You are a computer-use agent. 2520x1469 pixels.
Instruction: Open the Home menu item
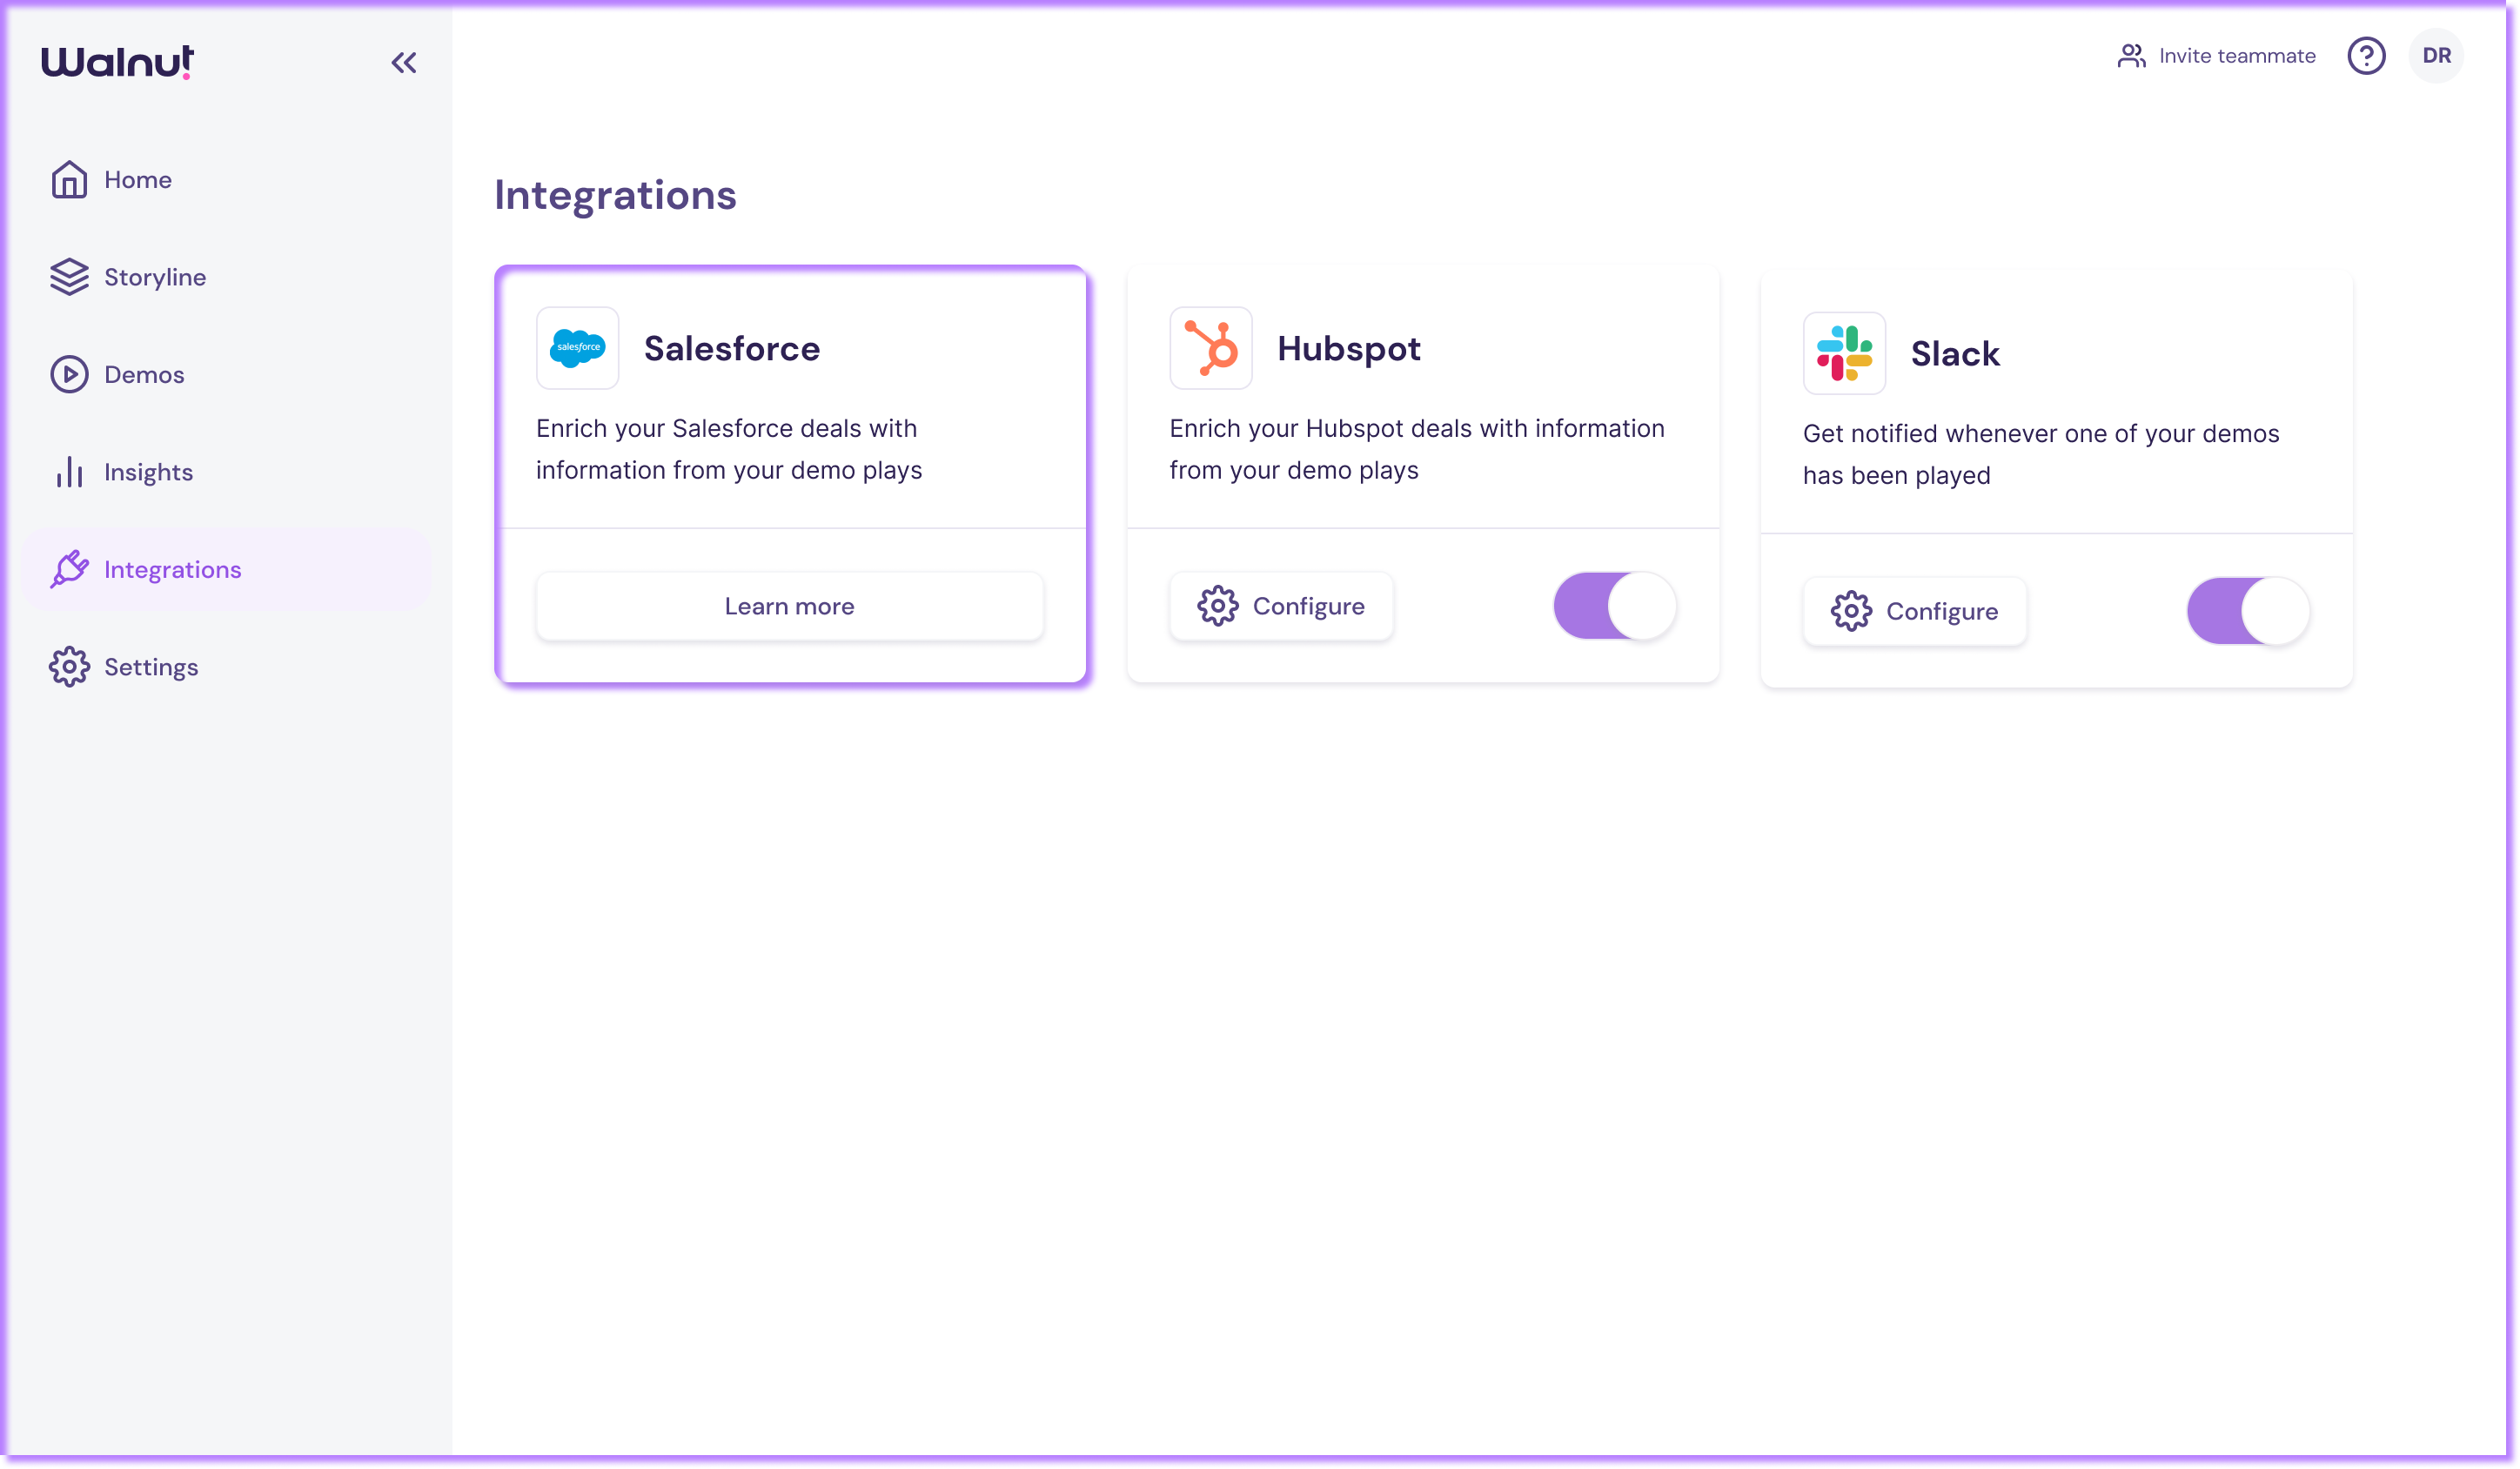[227, 180]
